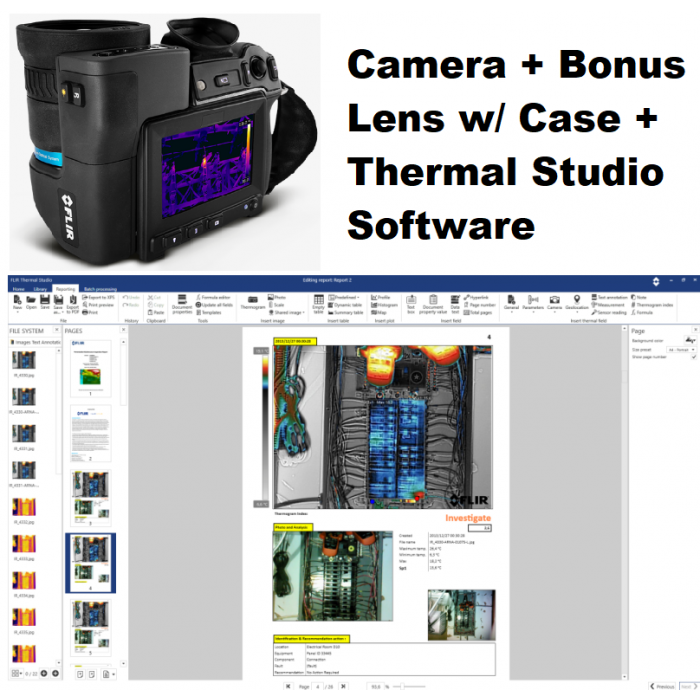Insert a Histogram plot
Viewport: 700px width, 700px height.
click(x=384, y=305)
